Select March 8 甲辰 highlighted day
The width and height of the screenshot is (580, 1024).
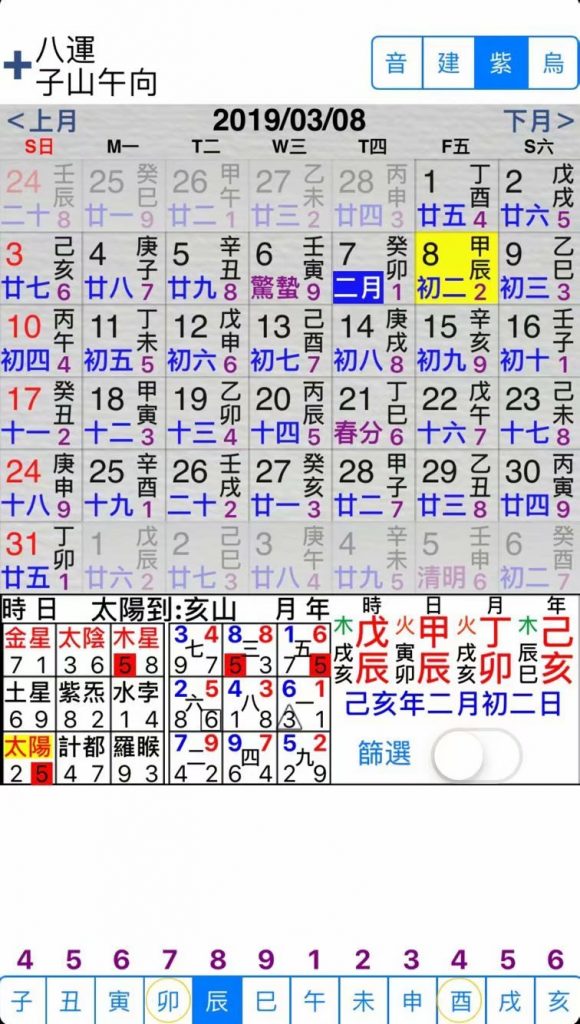[x=457, y=267]
